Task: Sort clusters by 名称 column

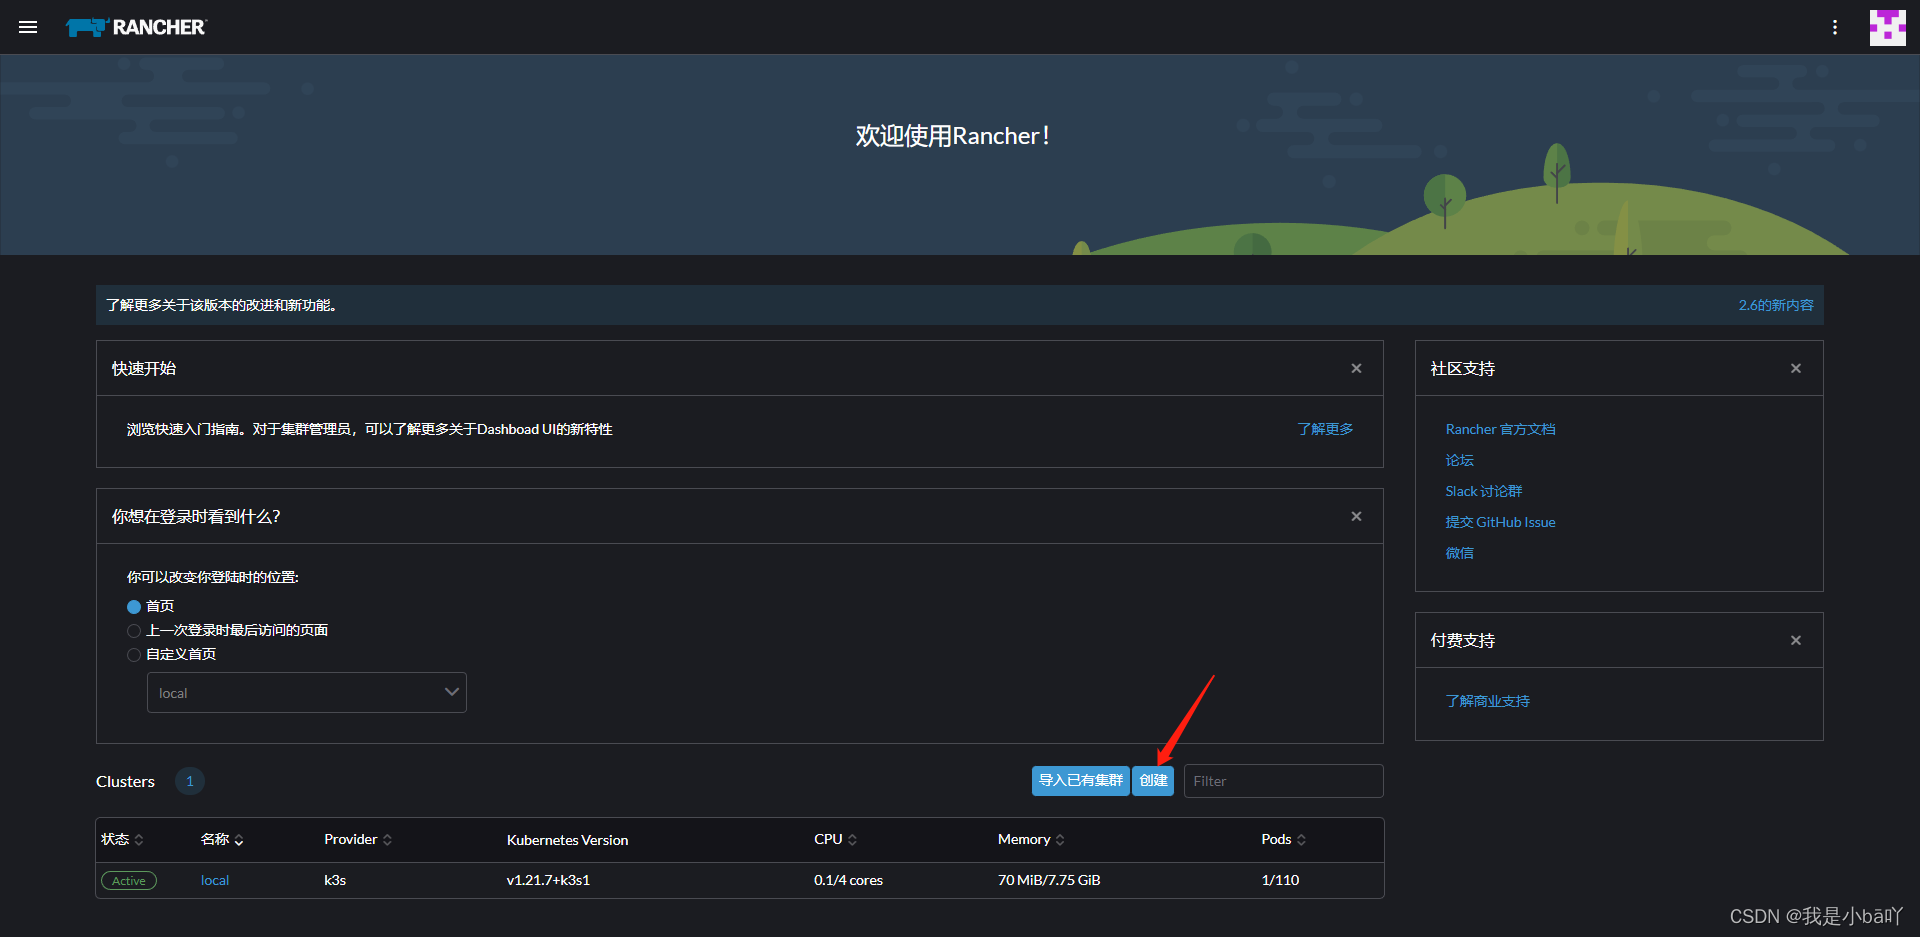Action: 222,839
